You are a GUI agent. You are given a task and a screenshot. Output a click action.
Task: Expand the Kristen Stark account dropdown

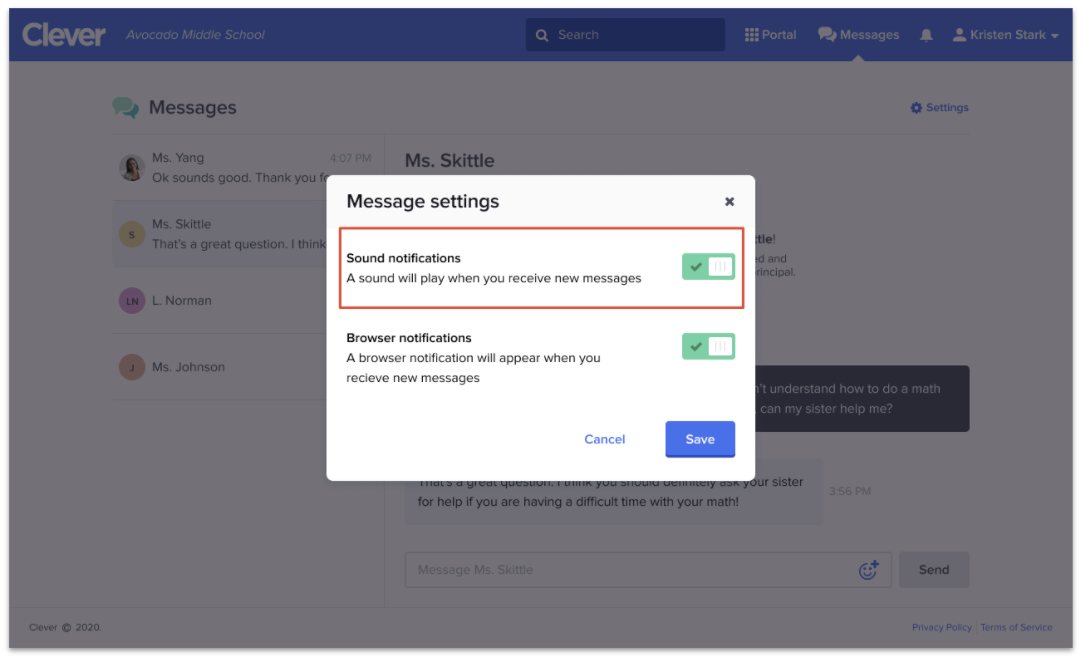tap(1004, 35)
